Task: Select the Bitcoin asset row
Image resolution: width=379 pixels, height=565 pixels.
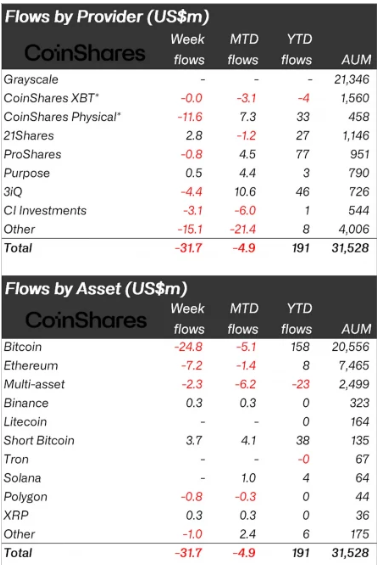Action: coord(189,347)
